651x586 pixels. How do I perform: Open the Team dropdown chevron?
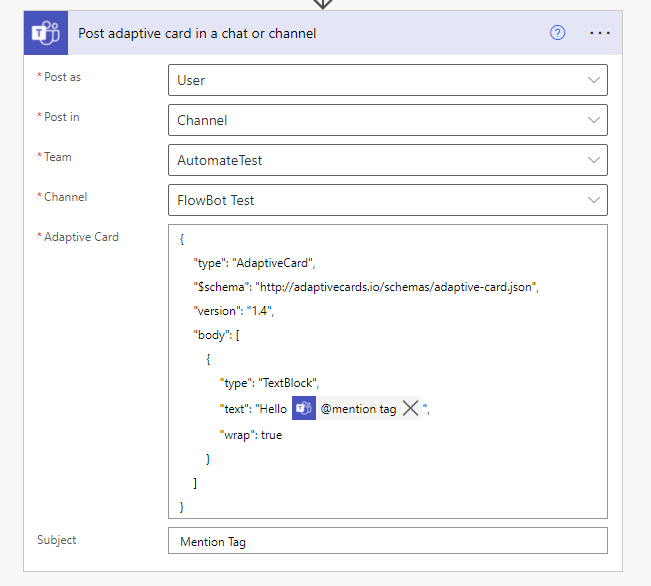[595, 160]
